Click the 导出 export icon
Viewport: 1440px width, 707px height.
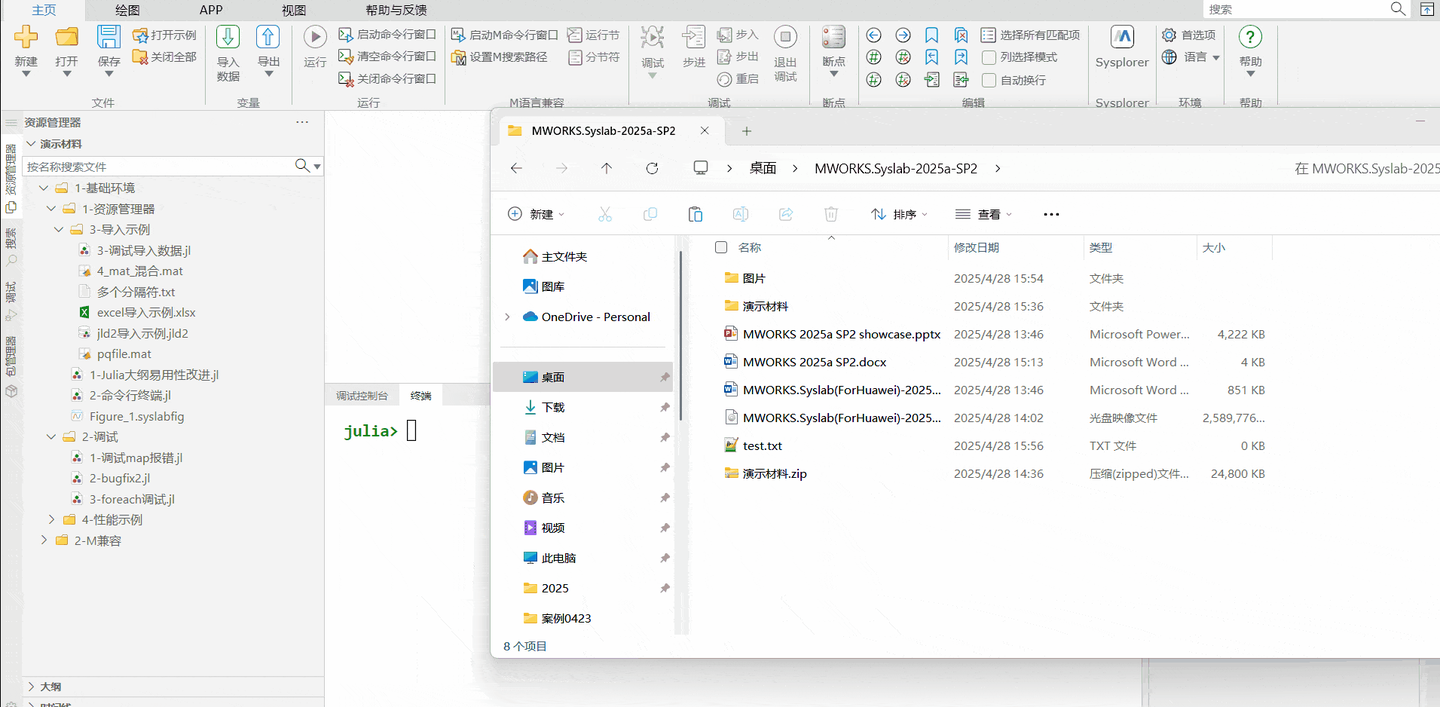click(x=268, y=38)
